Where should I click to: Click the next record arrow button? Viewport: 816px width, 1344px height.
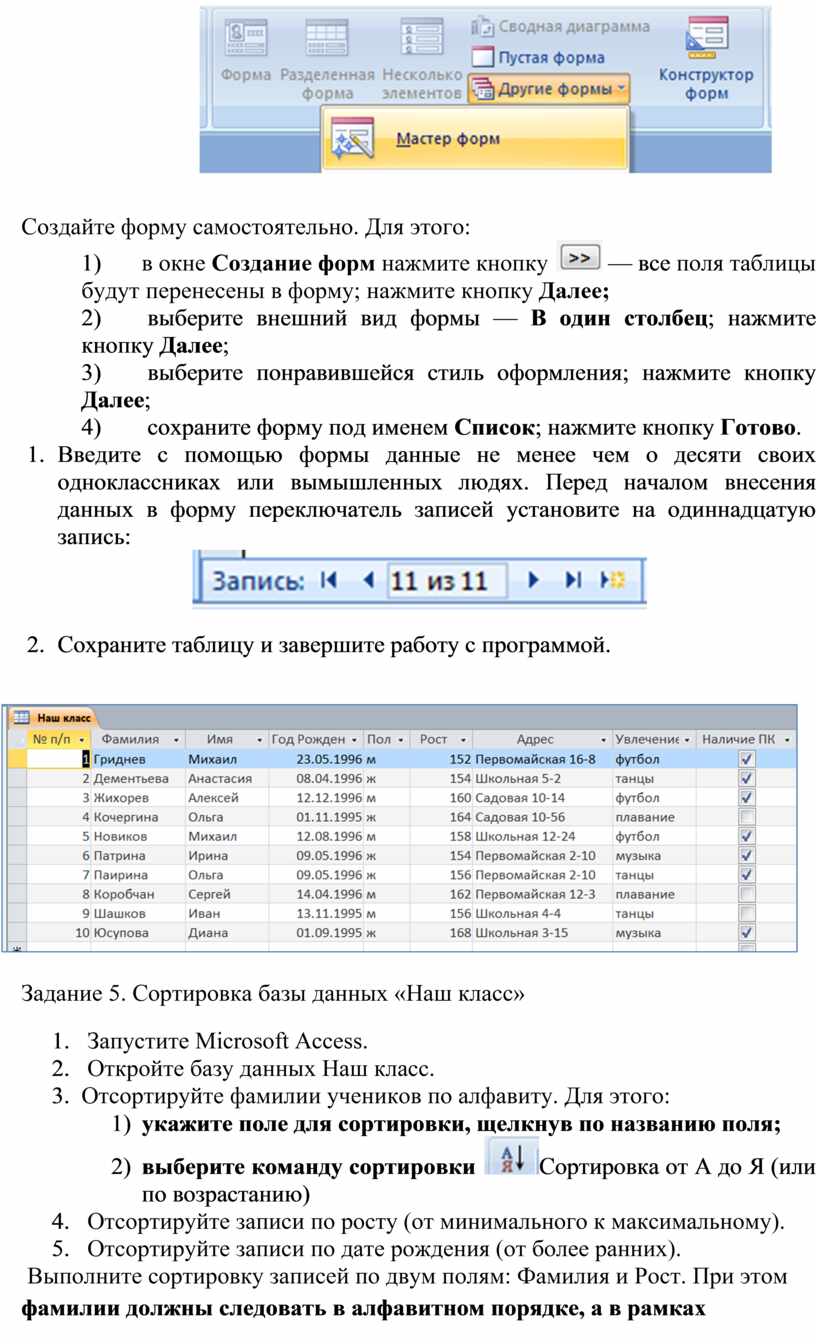(533, 580)
